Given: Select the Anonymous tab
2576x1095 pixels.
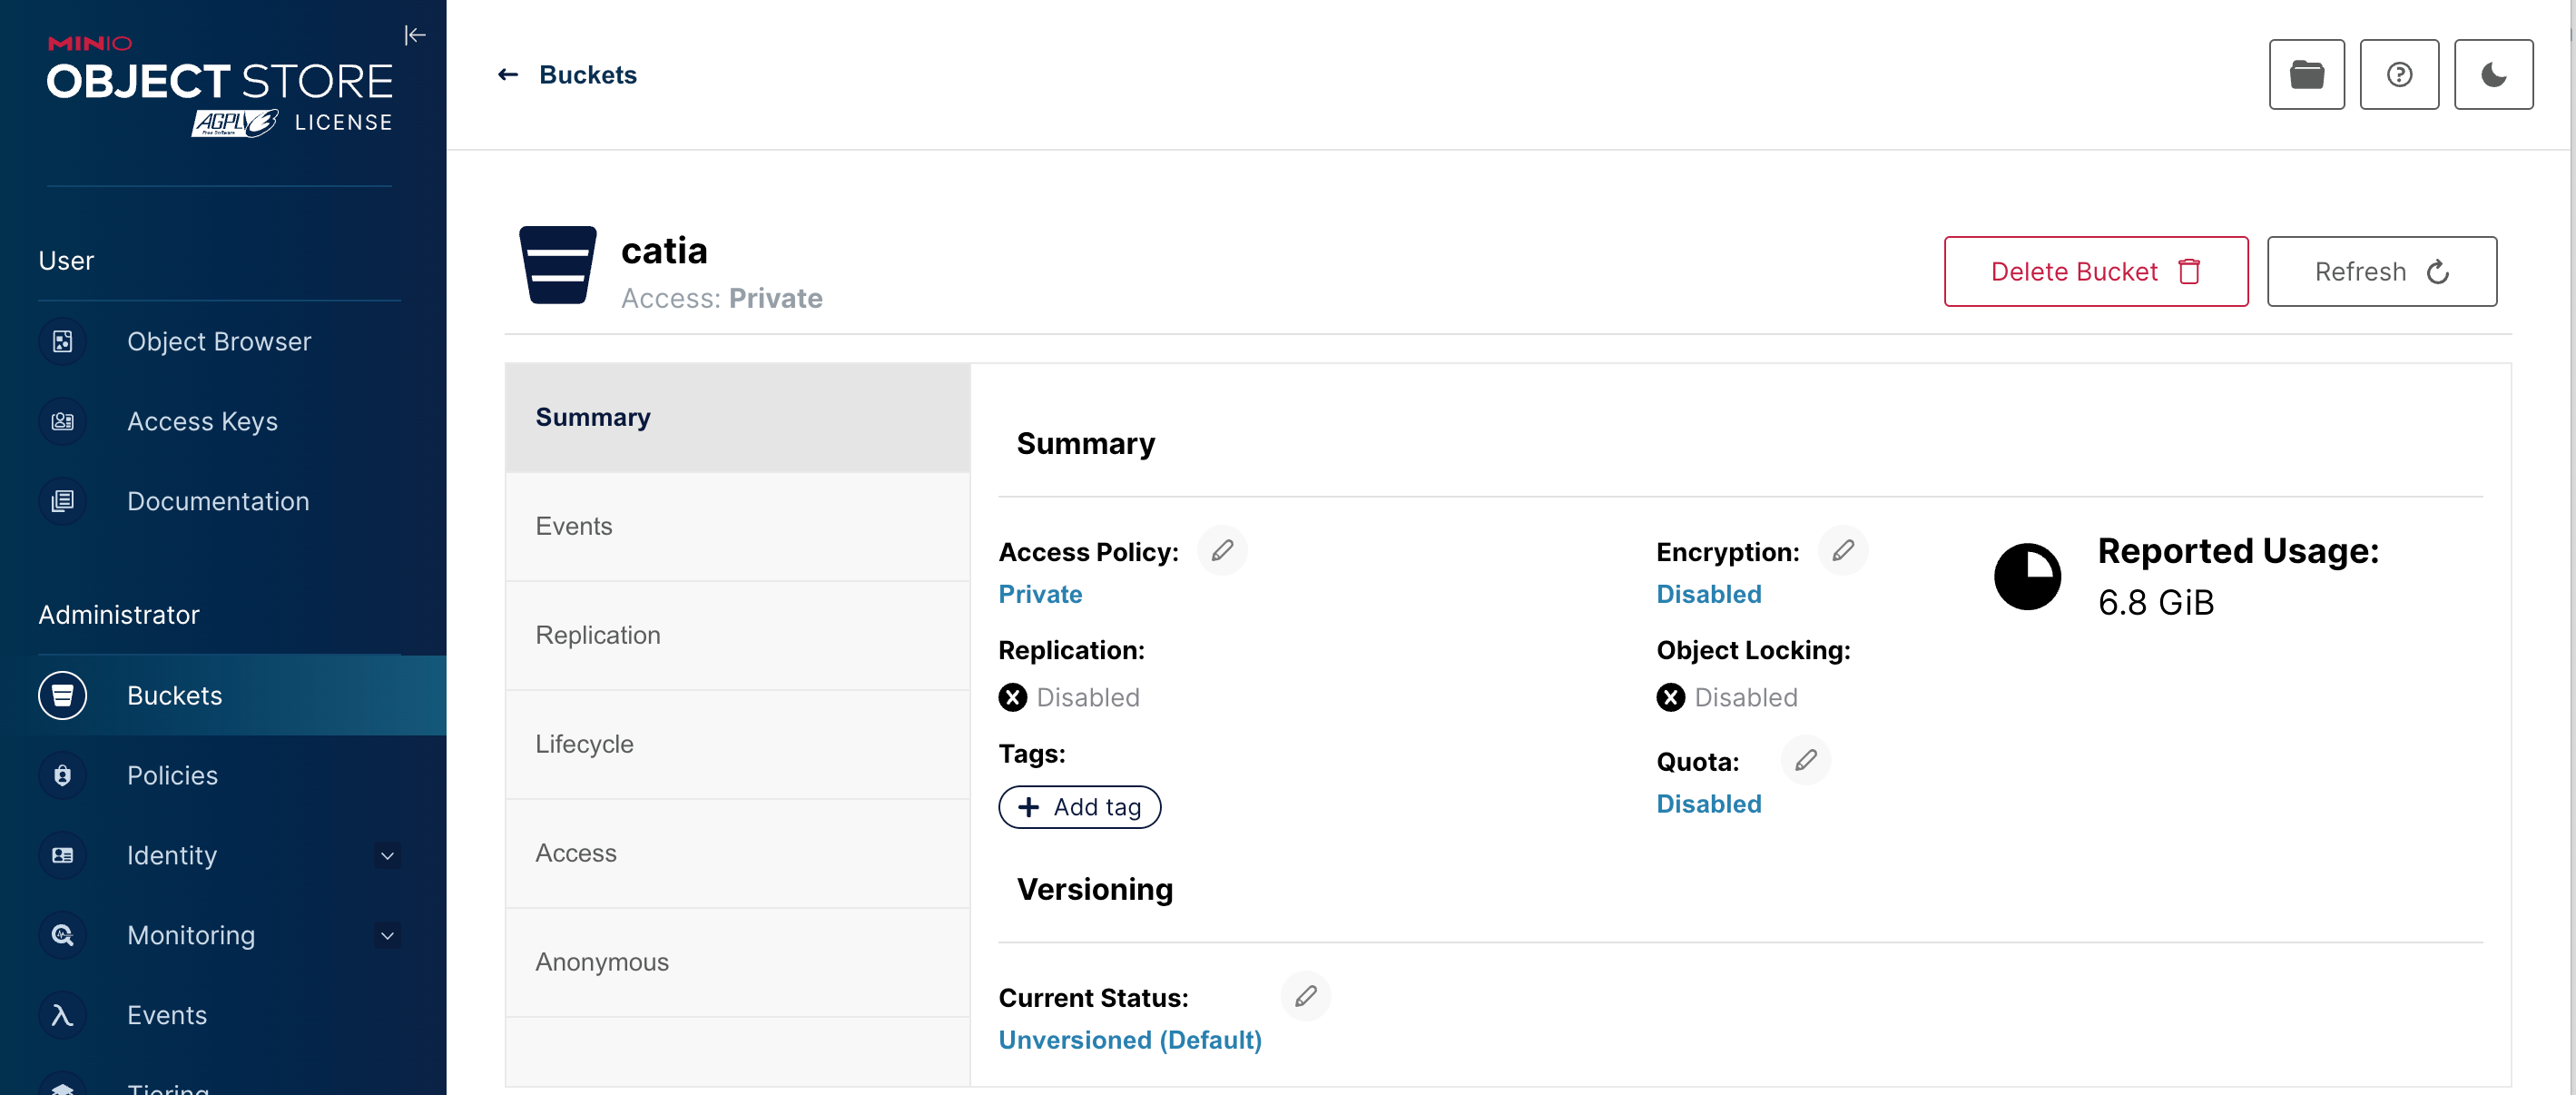Looking at the screenshot, I should pos(601,962).
